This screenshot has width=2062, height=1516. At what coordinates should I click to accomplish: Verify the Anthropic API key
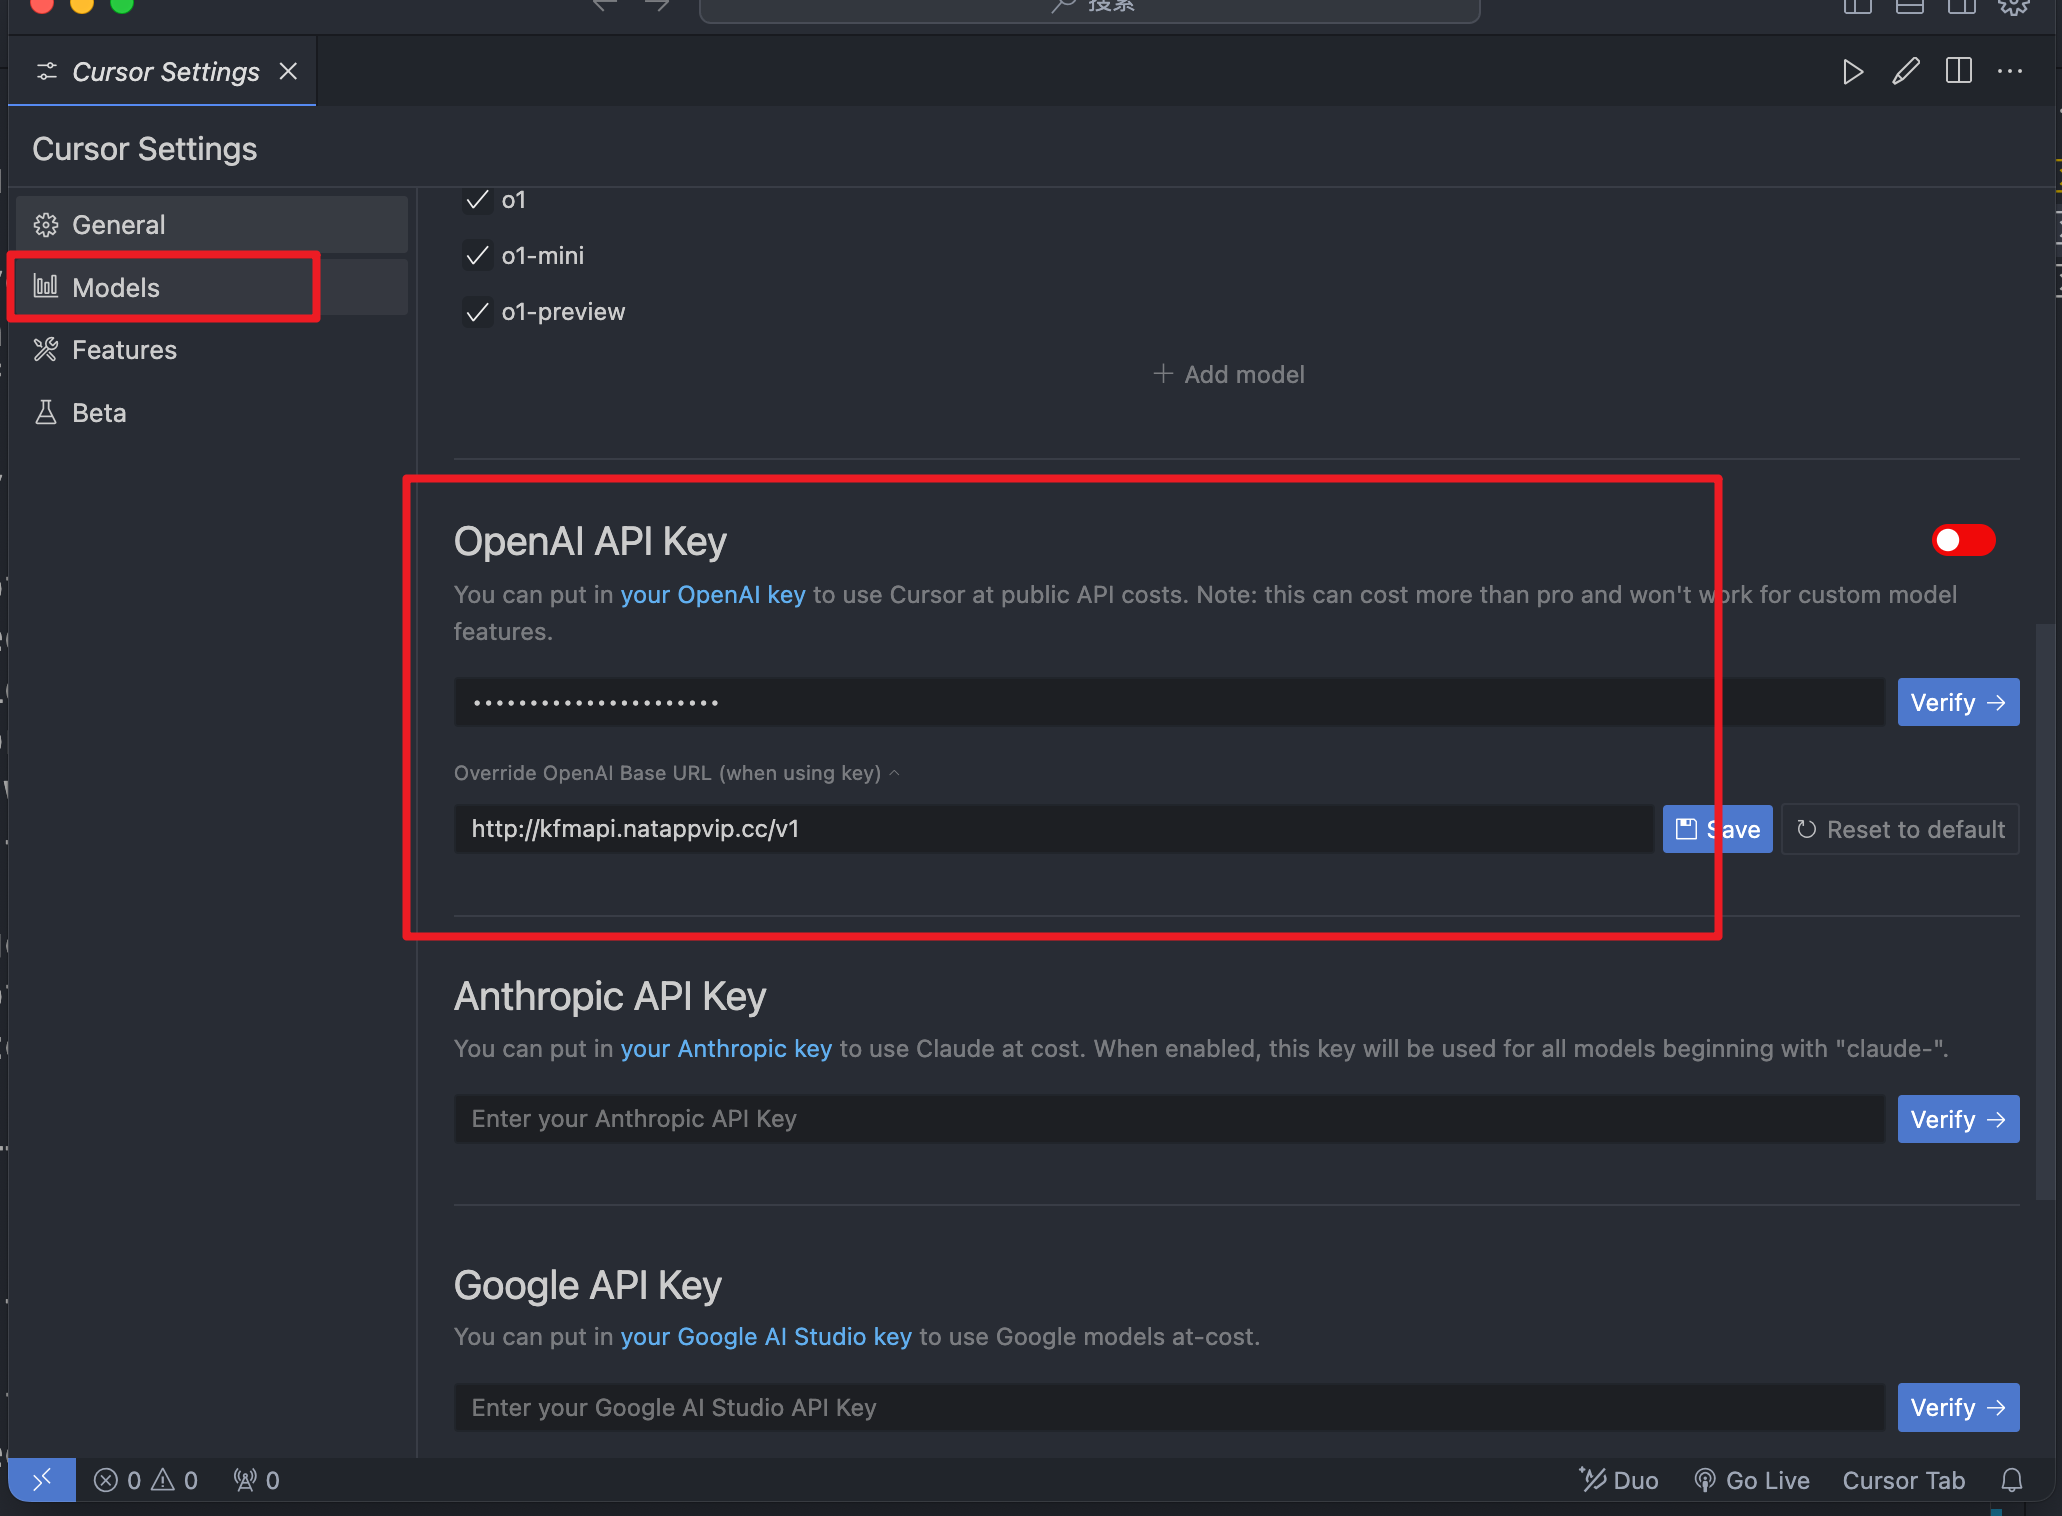1958,1119
